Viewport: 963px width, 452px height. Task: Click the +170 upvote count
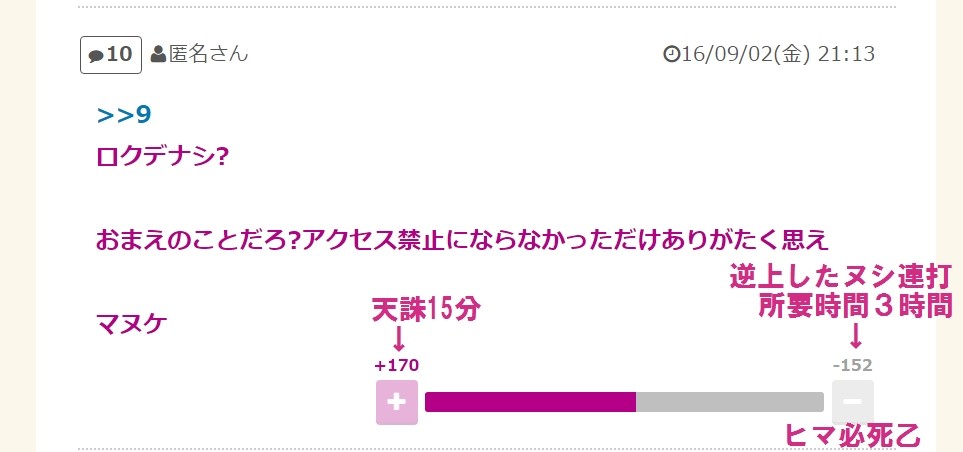[x=397, y=365]
